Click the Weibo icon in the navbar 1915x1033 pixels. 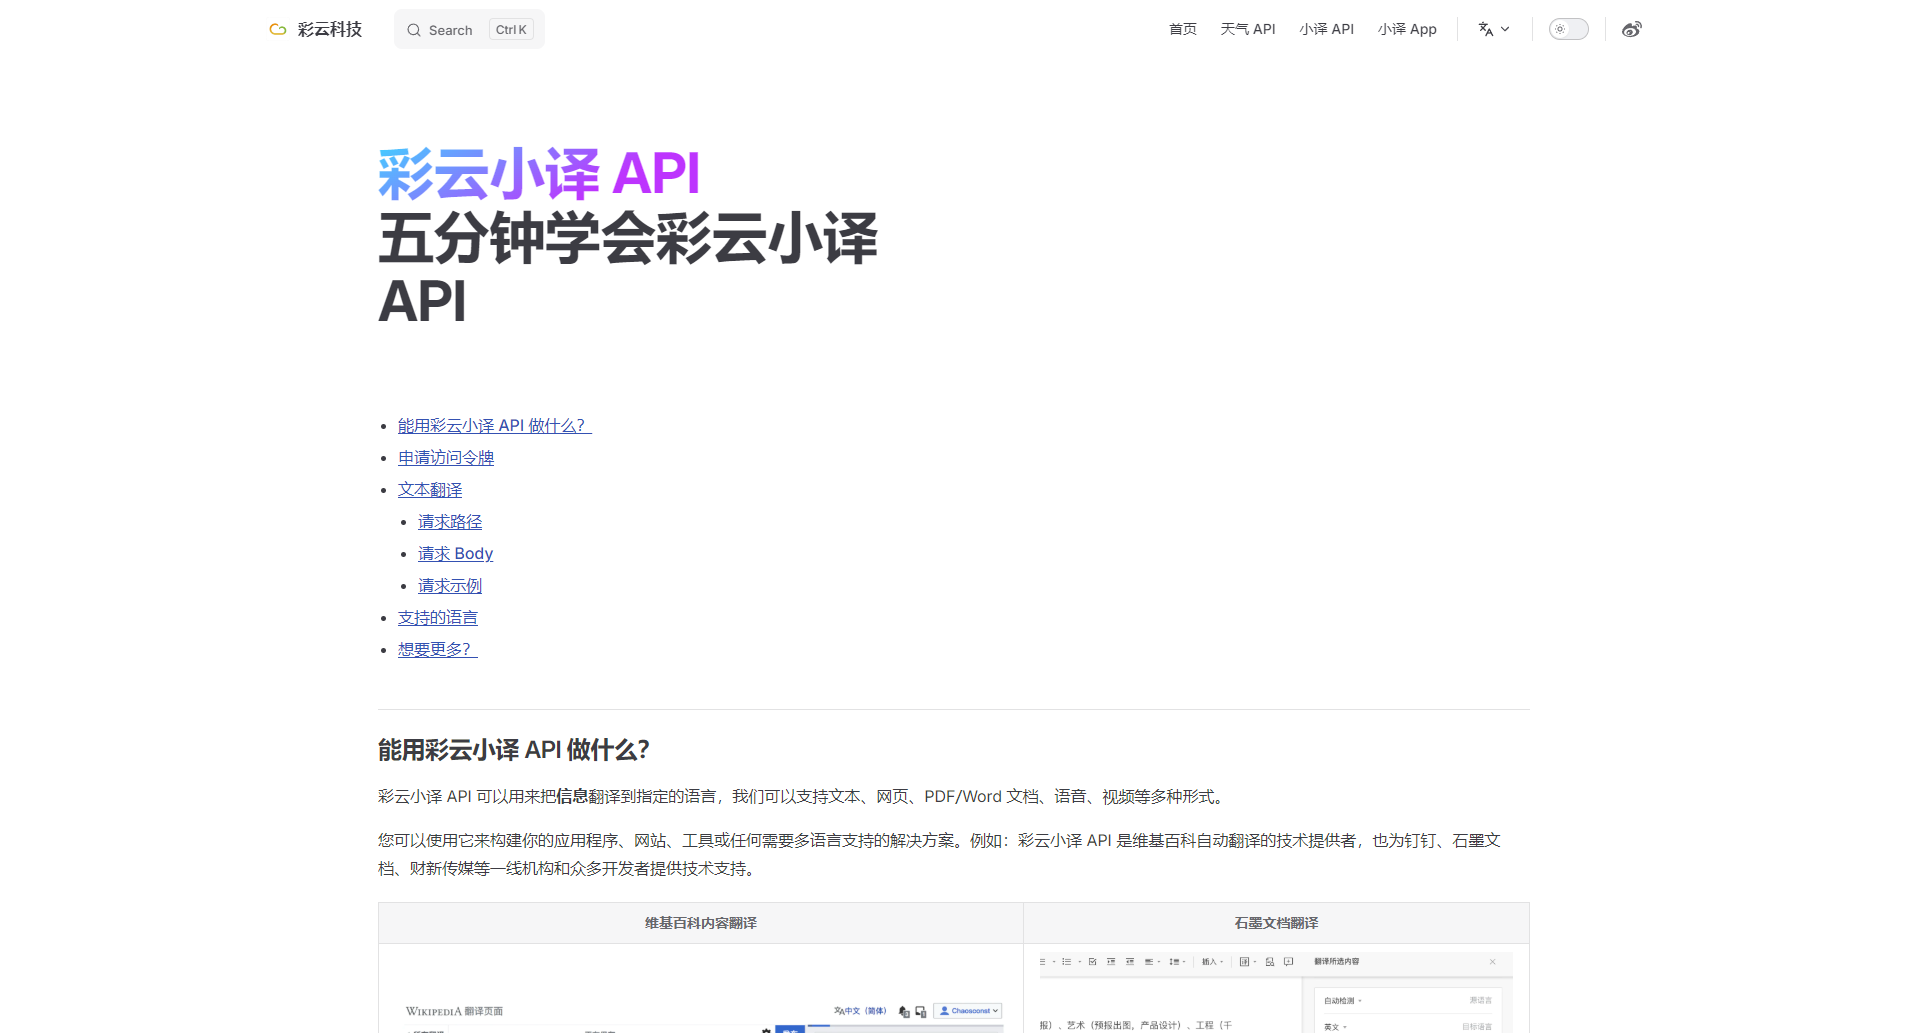coord(1632,29)
